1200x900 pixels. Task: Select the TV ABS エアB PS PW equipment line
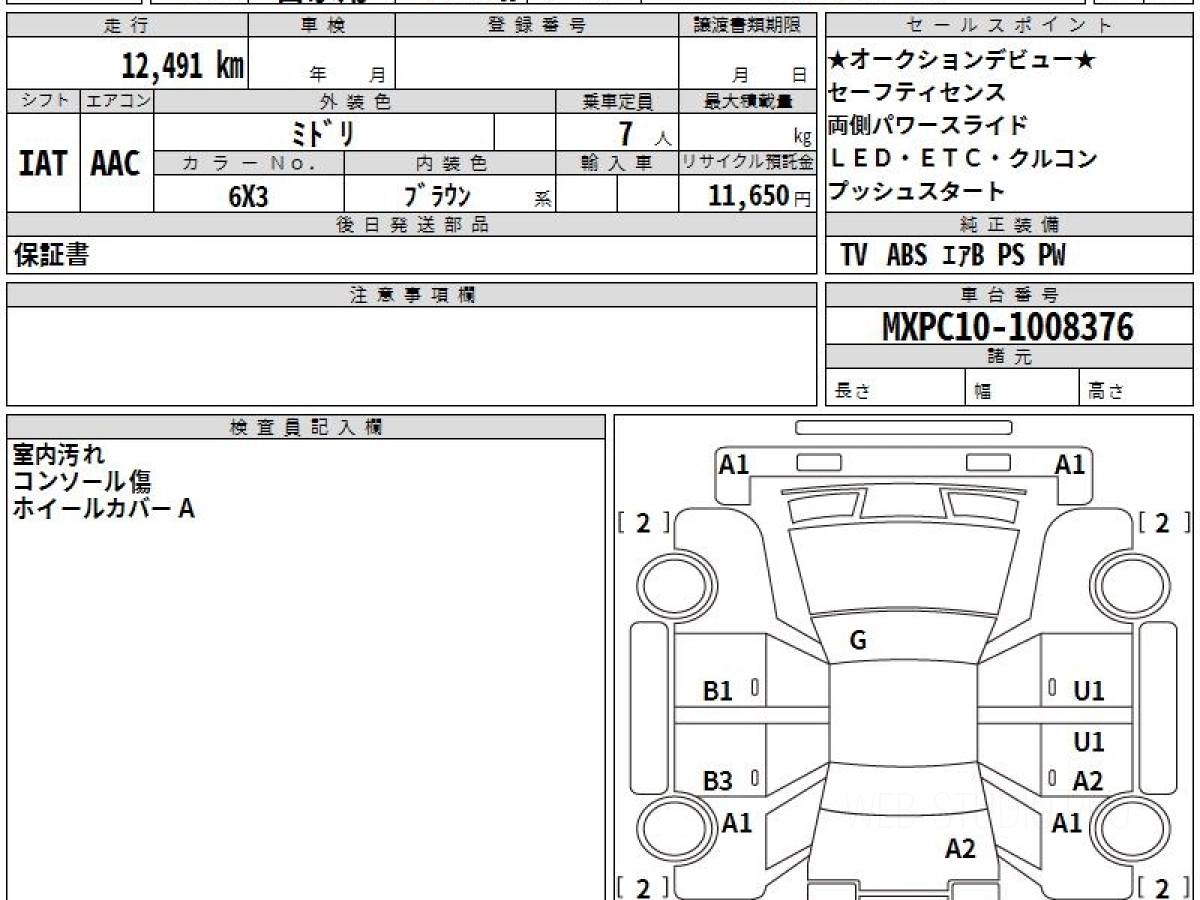click(x=953, y=255)
